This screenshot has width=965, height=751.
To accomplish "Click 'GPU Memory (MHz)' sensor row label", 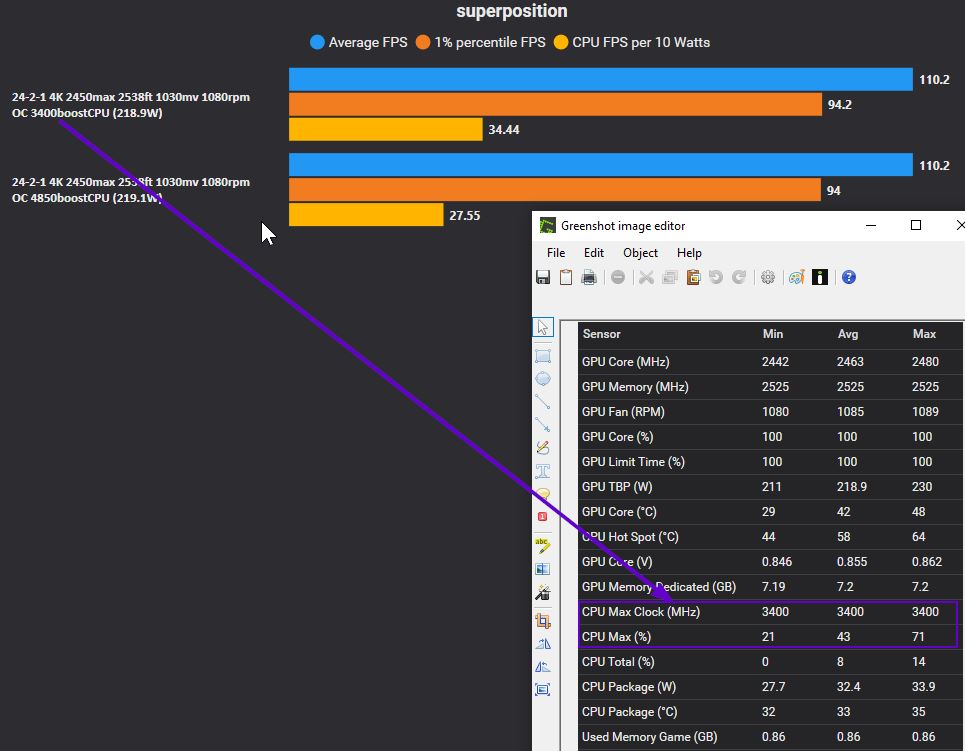I will click(635, 387).
